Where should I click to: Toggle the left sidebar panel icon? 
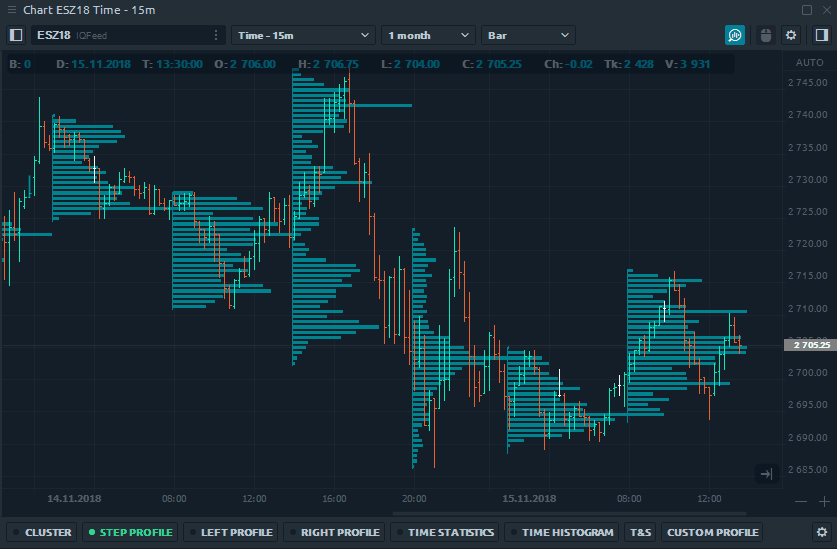click(x=16, y=35)
